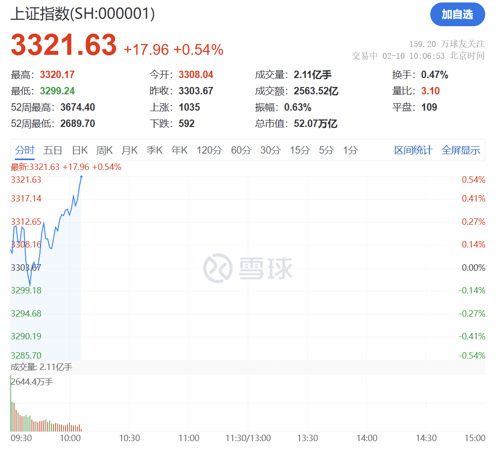500x451 pixels.
Task: Click the 成交量: 2.11亿手 volume caption
Action: pyautogui.click(x=41, y=367)
